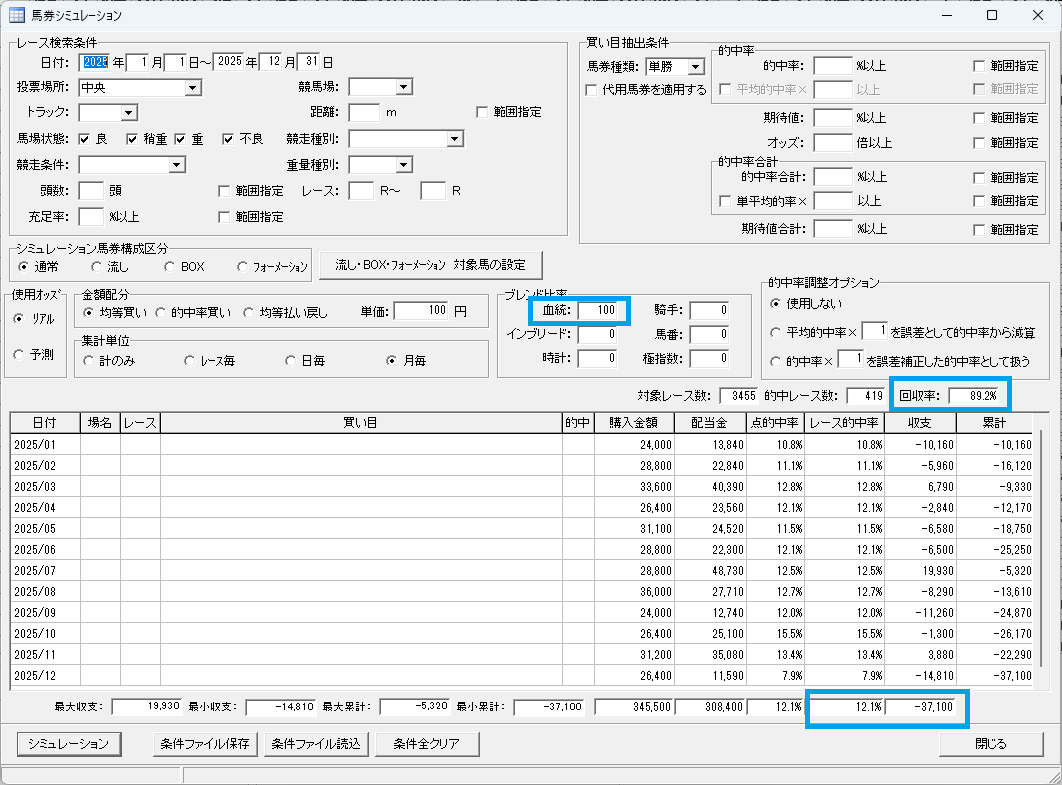
Task: Click the 累計 column header
Action: [994, 423]
